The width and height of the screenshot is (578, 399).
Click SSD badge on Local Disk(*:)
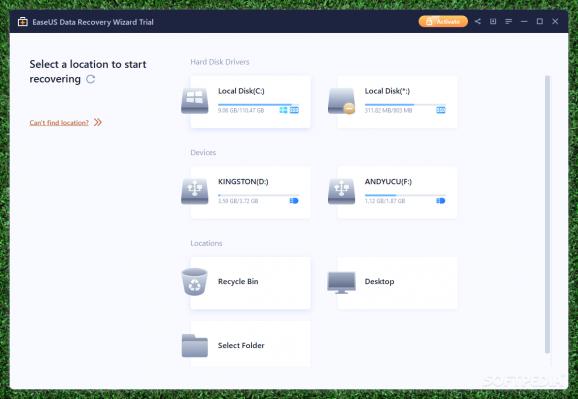[x=441, y=110]
